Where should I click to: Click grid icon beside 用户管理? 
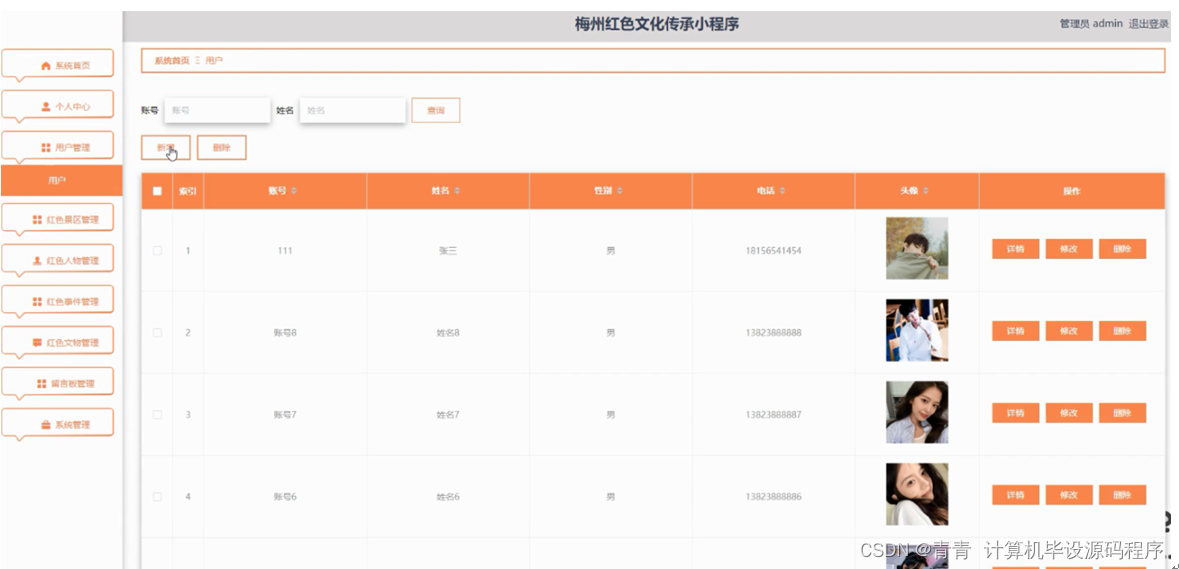[45, 147]
